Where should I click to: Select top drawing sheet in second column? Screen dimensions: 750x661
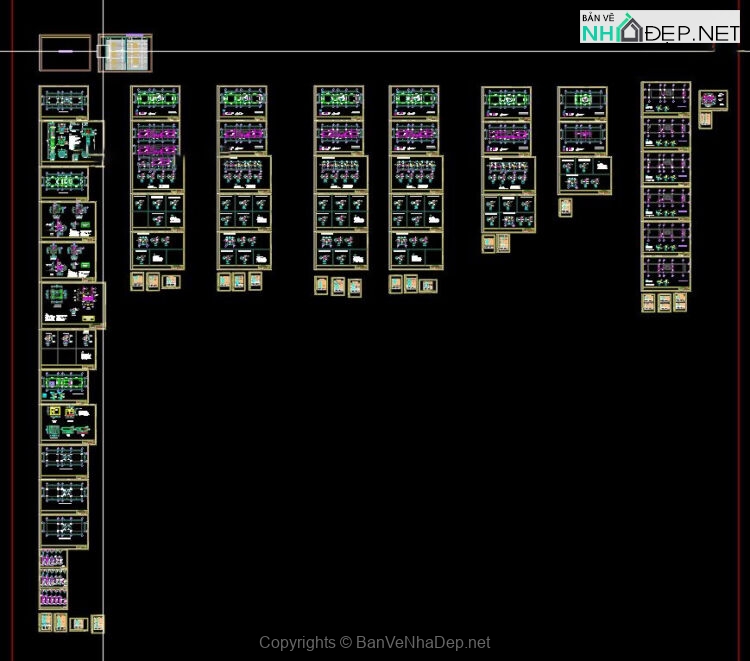pos(155,102)
